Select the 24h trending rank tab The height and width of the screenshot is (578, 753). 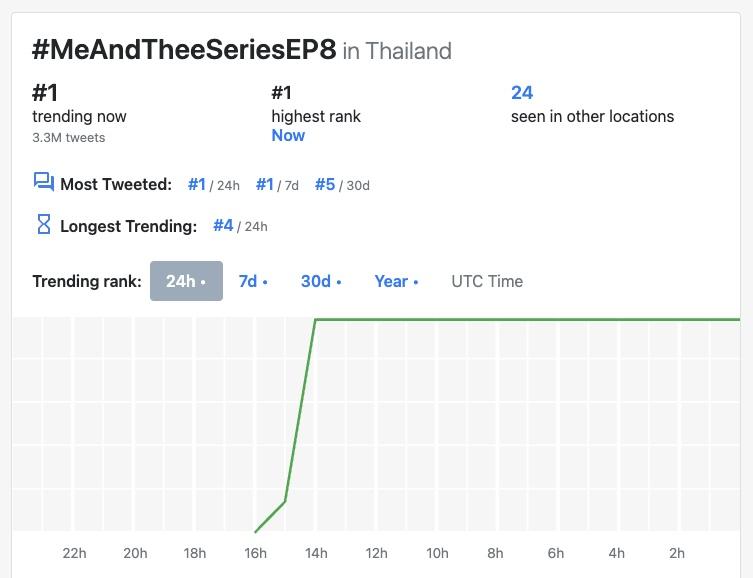[x=186, y=281]
